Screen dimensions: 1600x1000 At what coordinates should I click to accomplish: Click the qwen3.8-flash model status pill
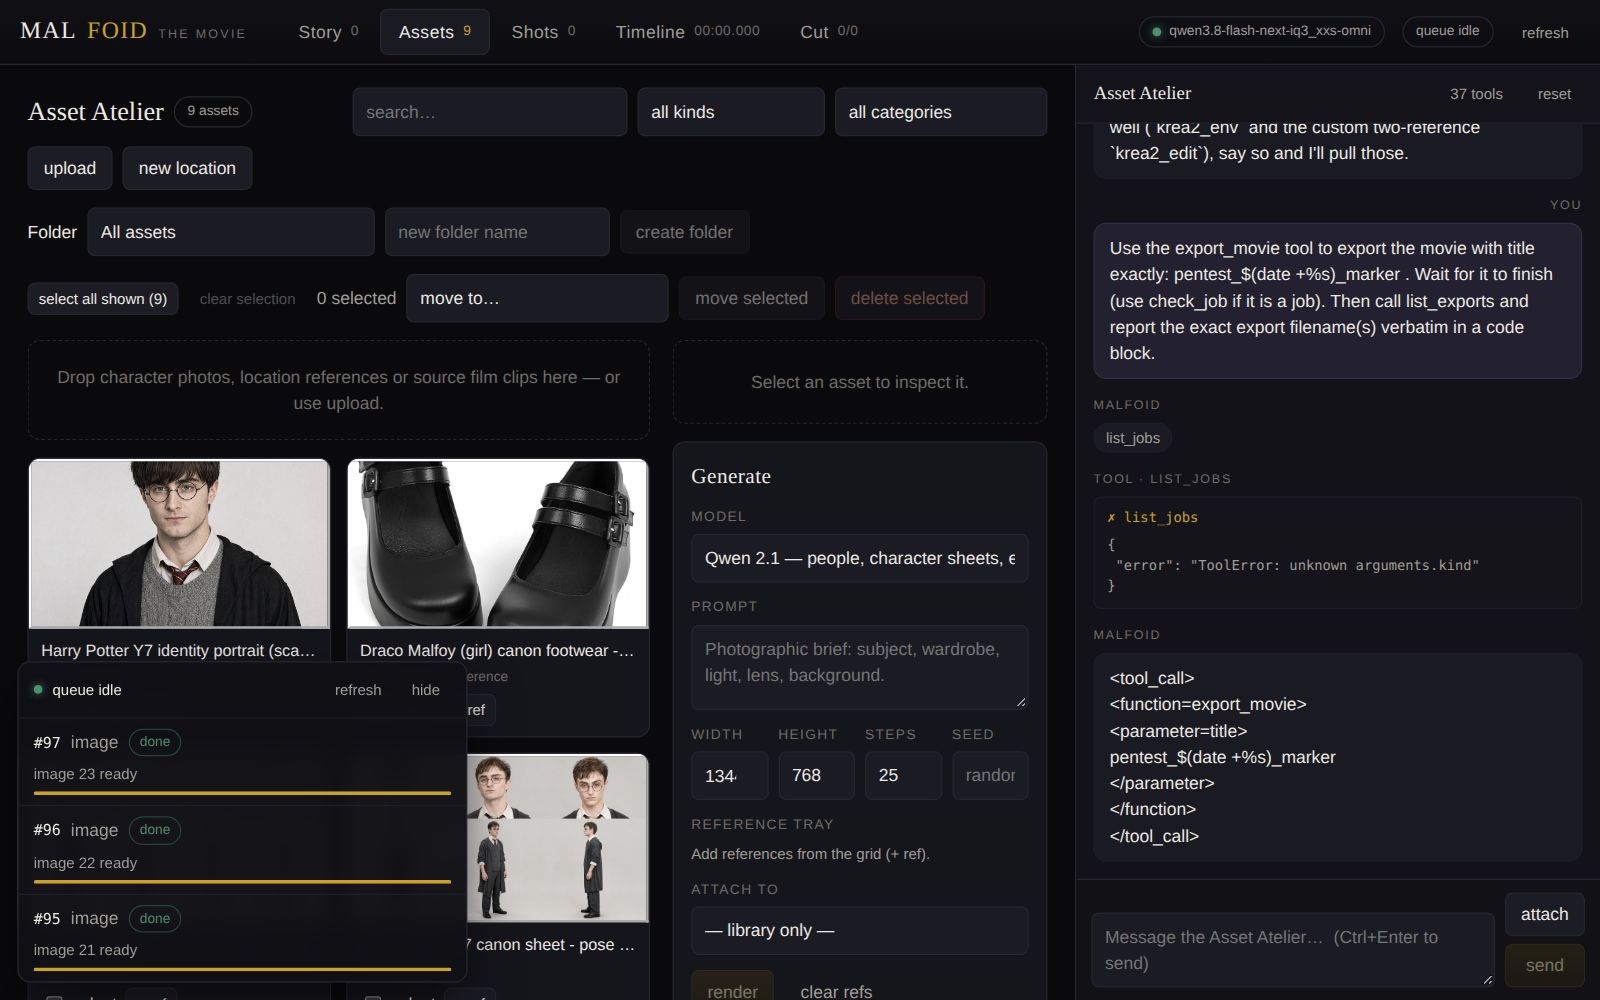click(1261, 31)
